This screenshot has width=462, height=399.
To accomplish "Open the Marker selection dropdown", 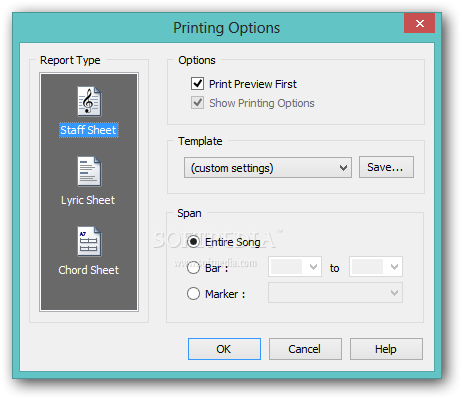I will pyautogui.click(x=335, y=293).
